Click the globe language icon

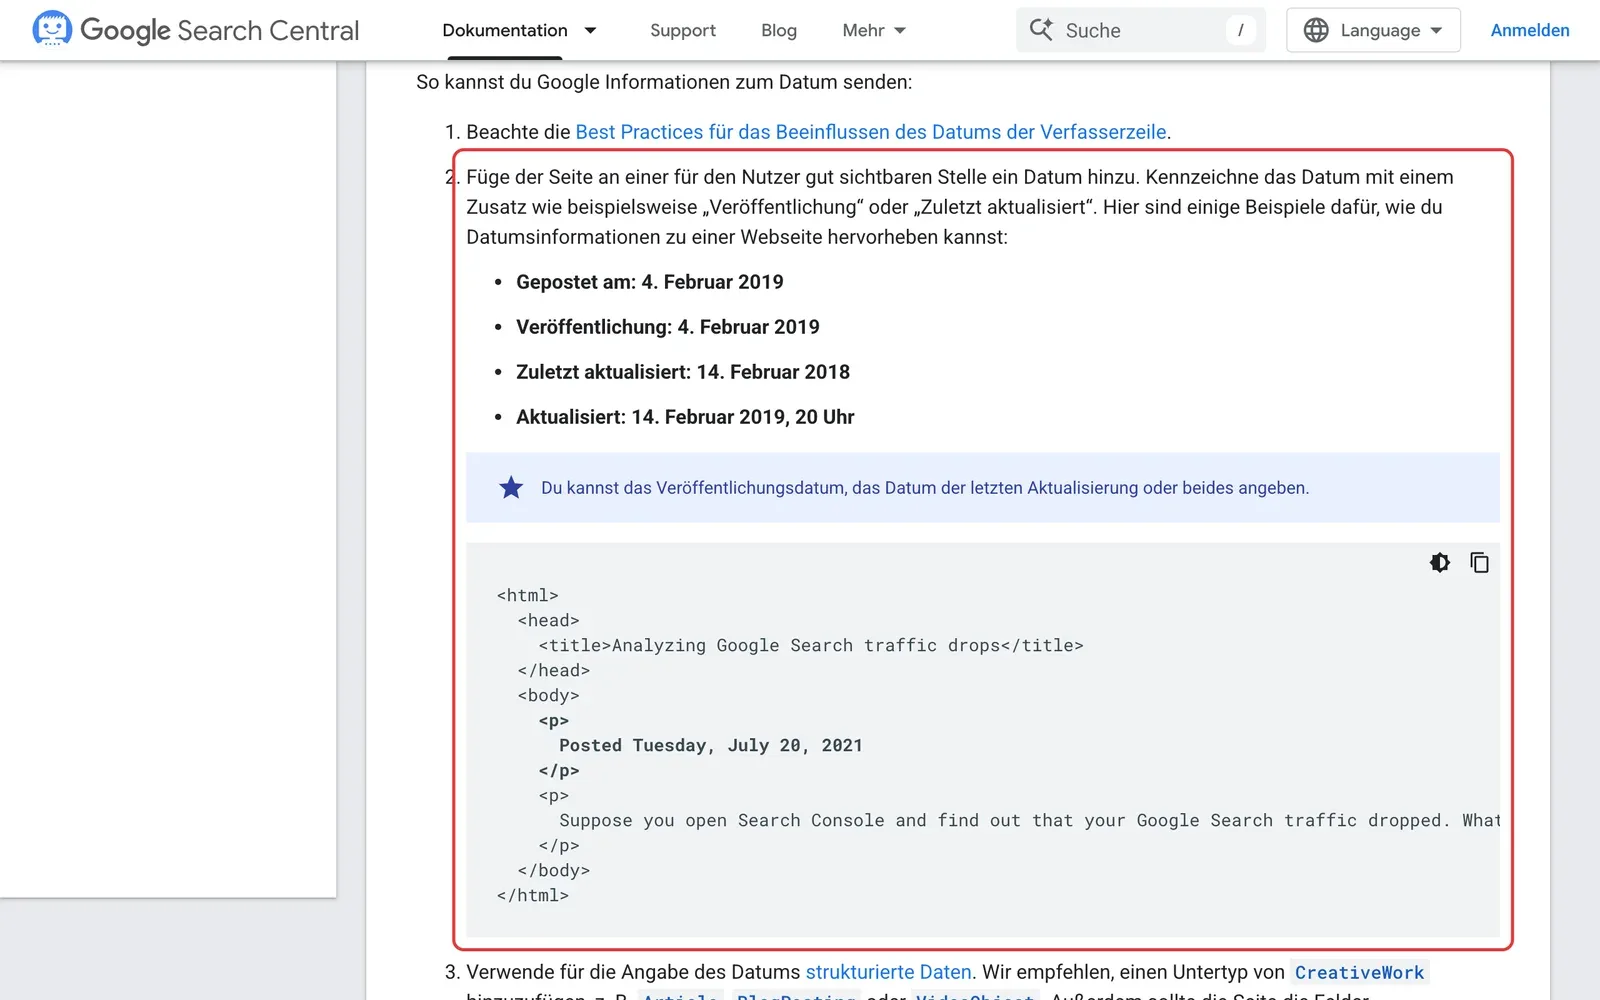pyautogui.click(x=1316, y=30)
